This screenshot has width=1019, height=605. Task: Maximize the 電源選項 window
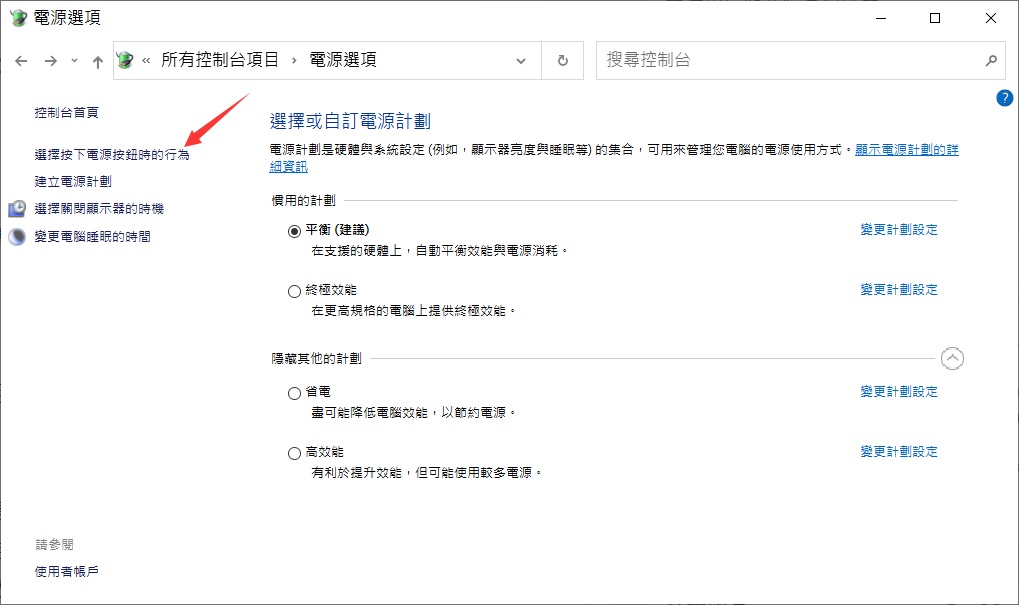tap(935, 18)
